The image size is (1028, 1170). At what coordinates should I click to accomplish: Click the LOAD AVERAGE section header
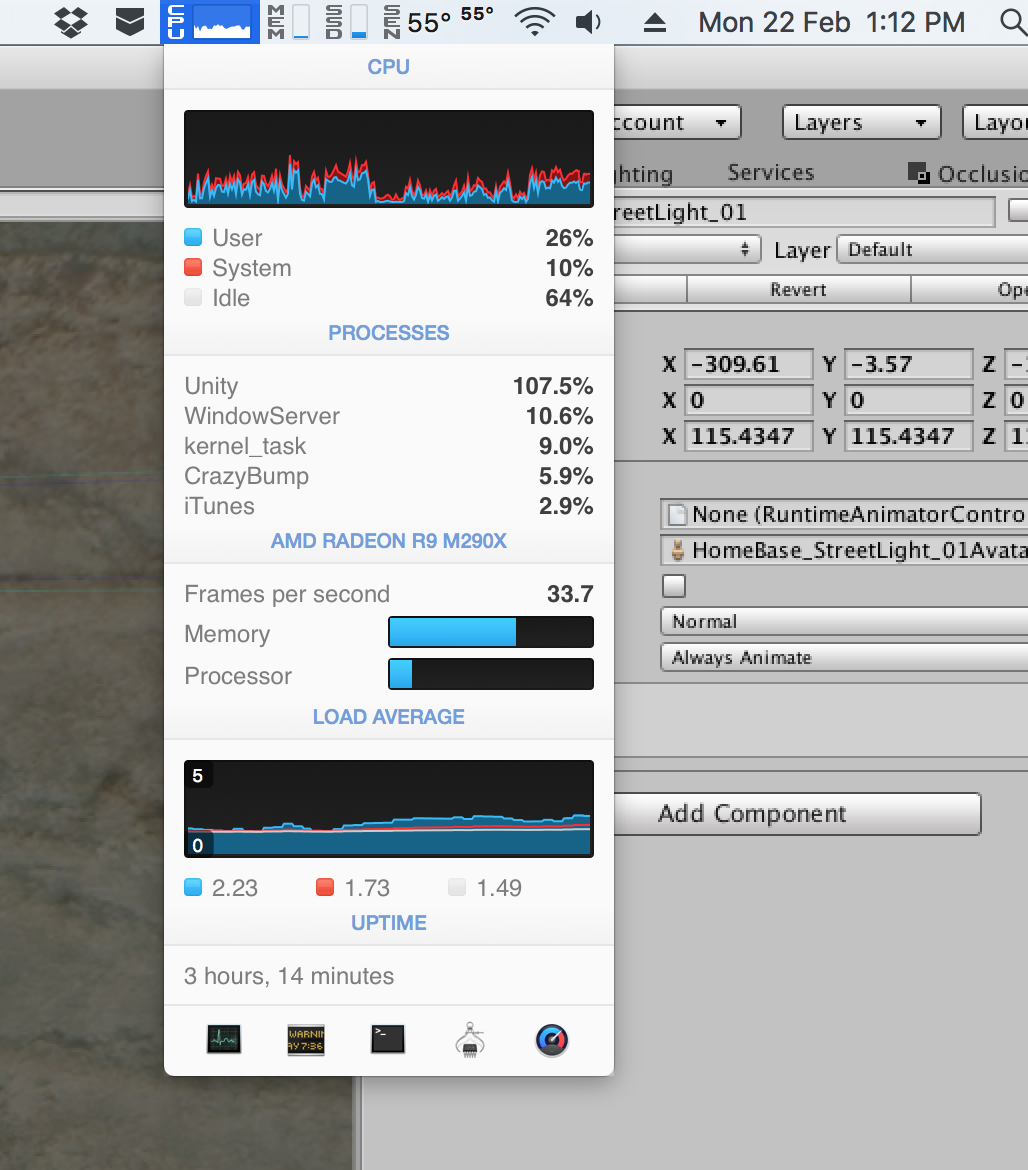pyautogui.click(x=389, y=717)
